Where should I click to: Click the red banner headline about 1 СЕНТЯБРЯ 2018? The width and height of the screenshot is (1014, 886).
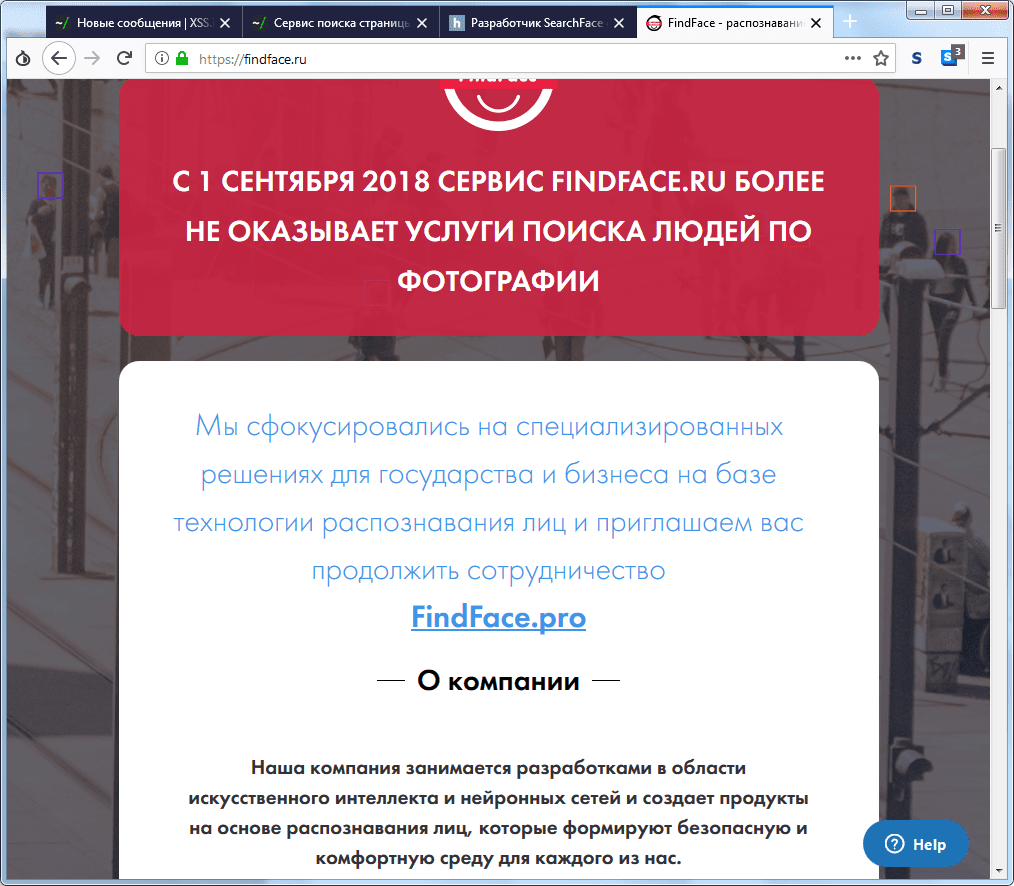coord(499,231)
